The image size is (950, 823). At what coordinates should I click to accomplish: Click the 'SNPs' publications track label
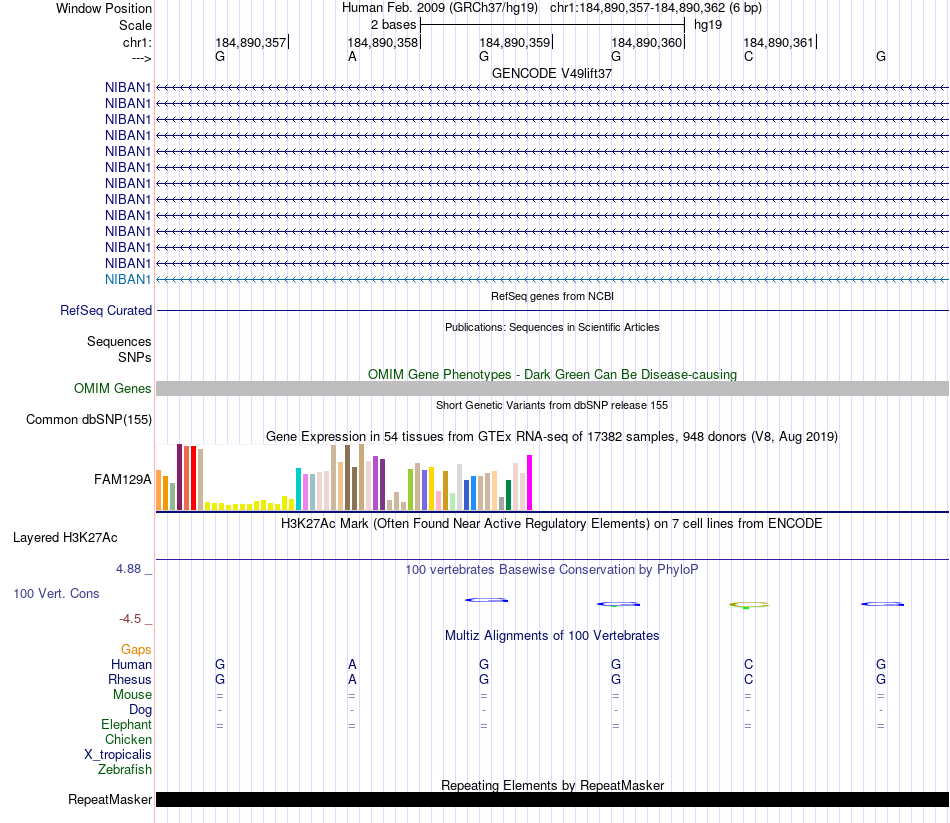click(135, 358)
